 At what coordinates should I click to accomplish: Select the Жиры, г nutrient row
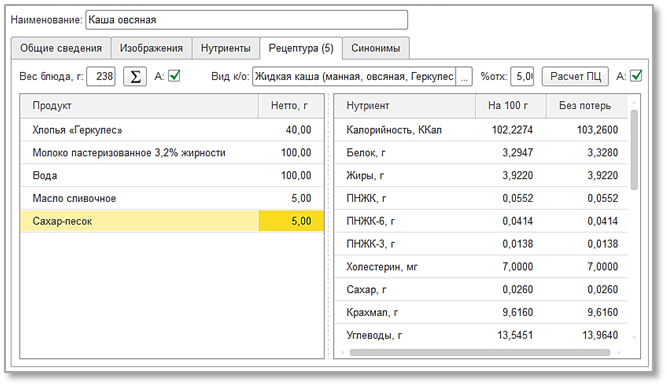(481, 175)
